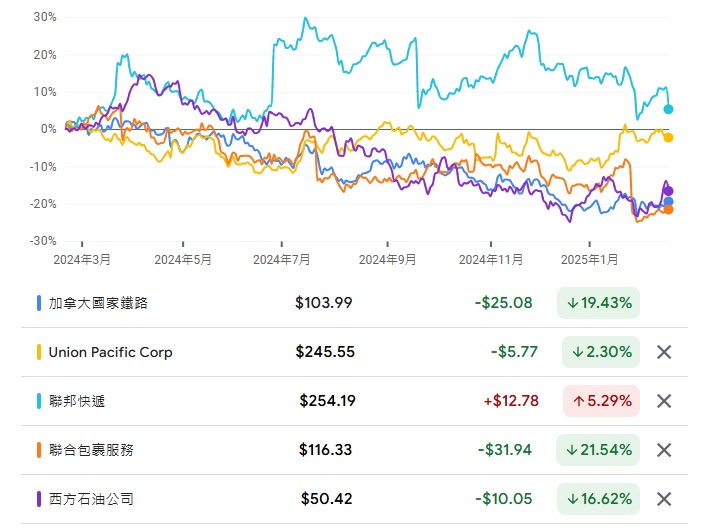Click the -$5.77 change amount
This screenshot has width=708, height=529.
tap(514, 352)
